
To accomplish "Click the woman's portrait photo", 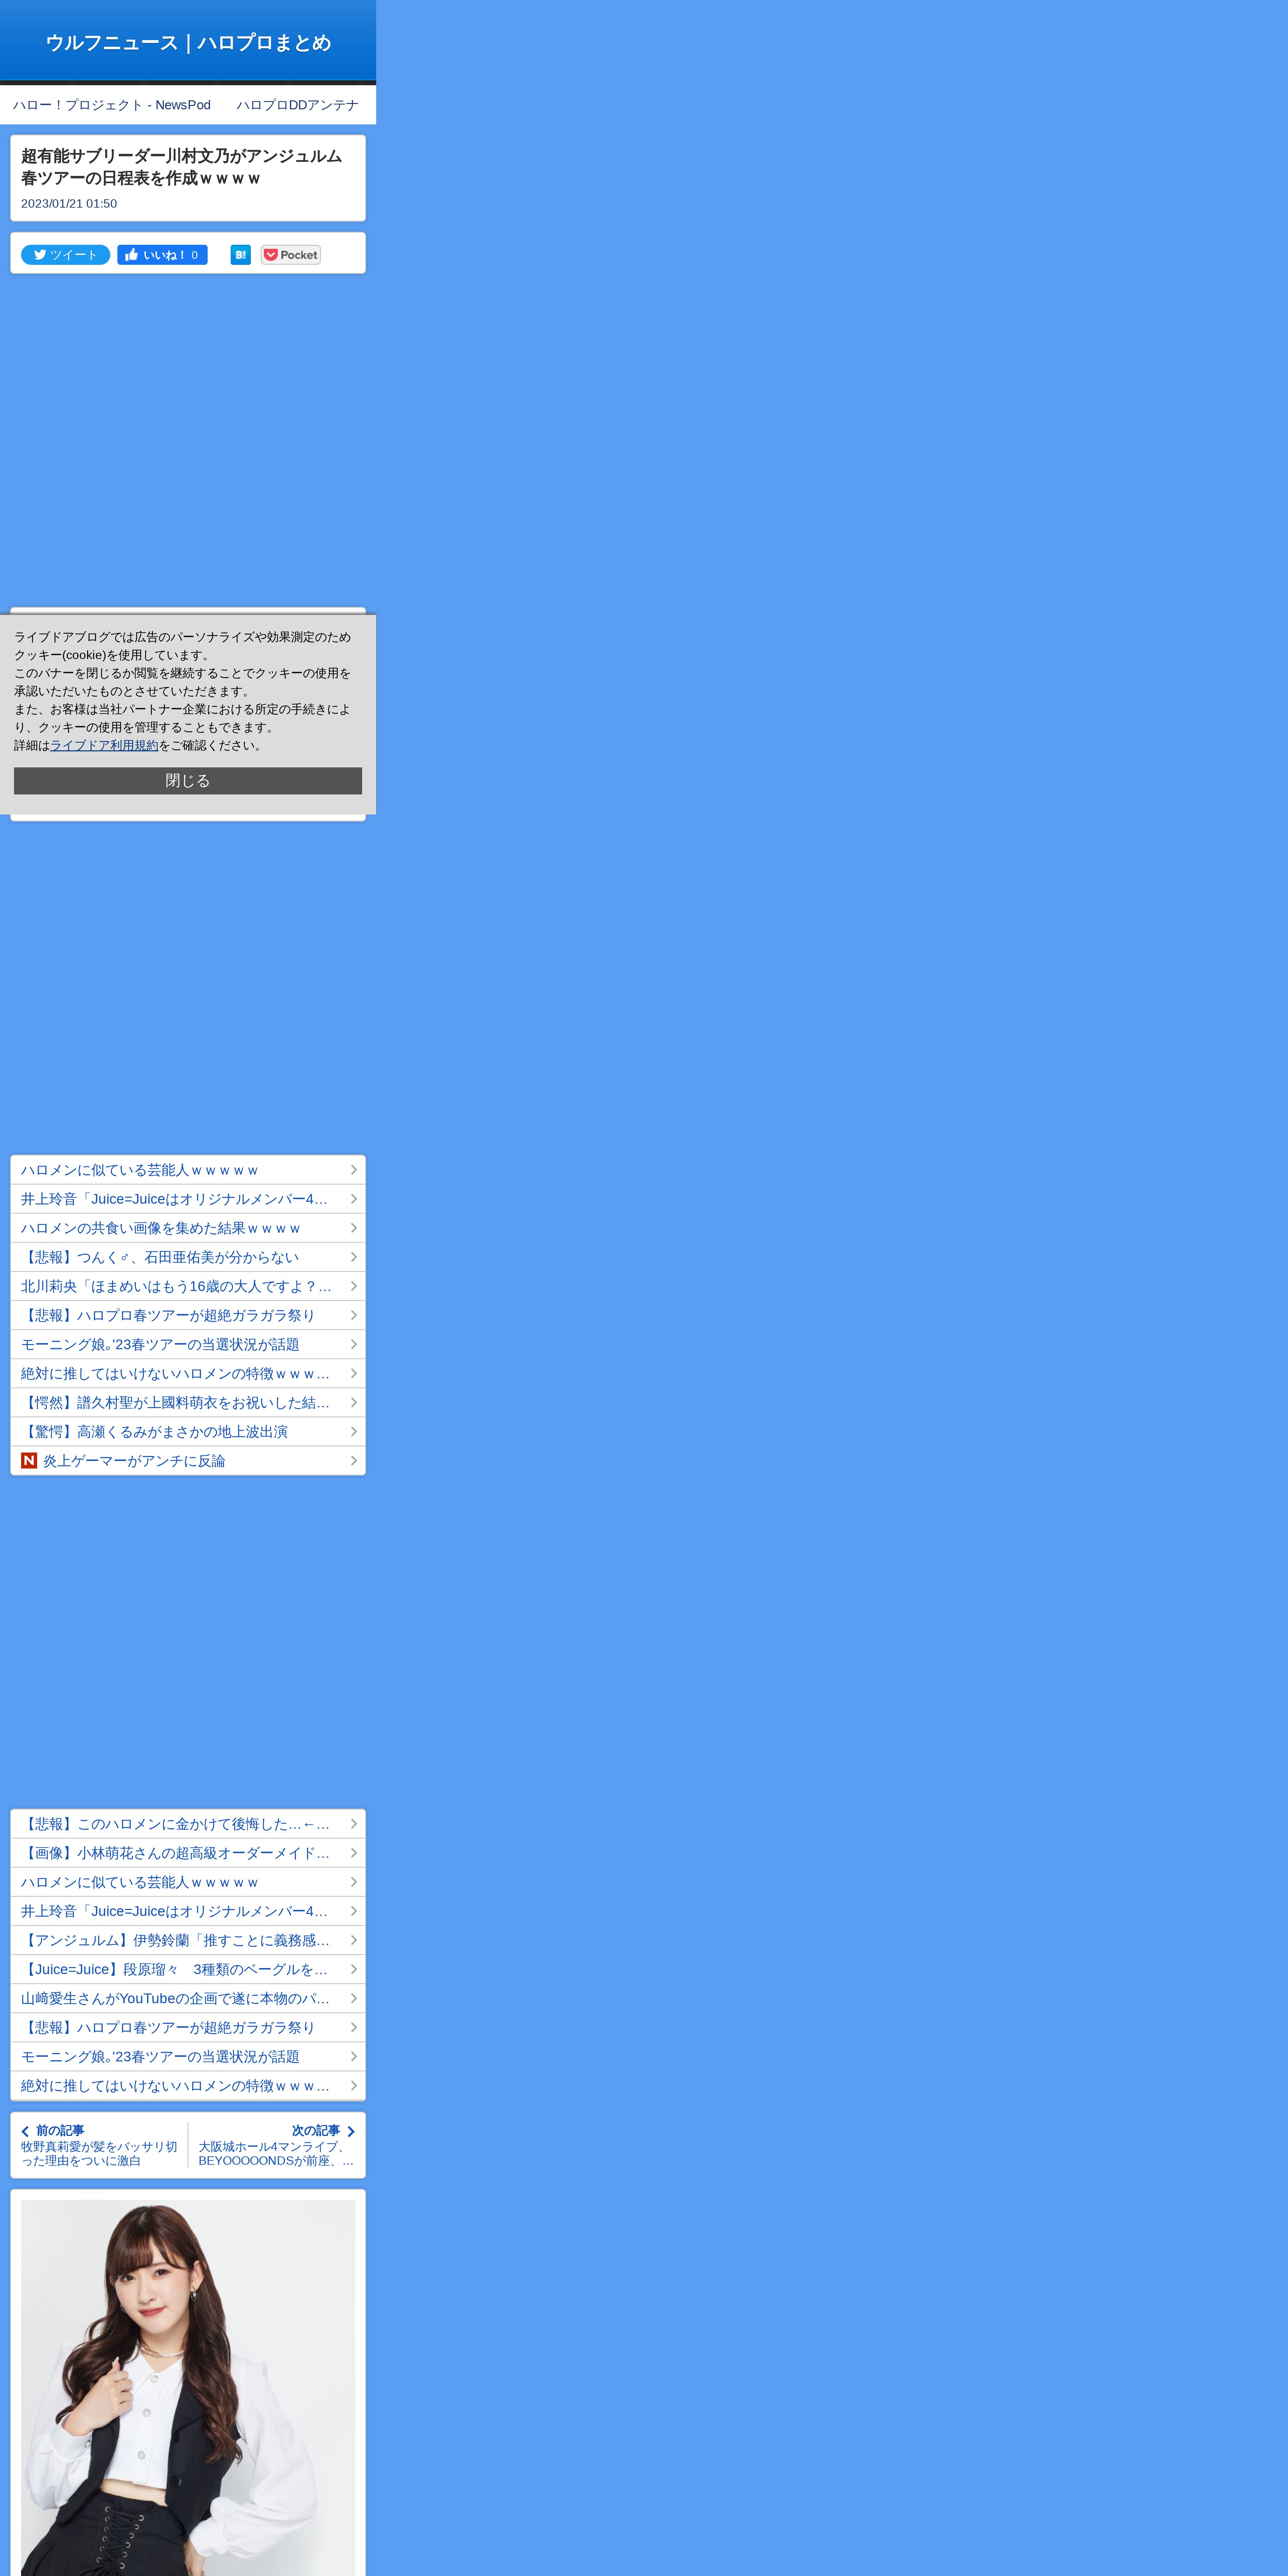I will (x=188, y=2390).
